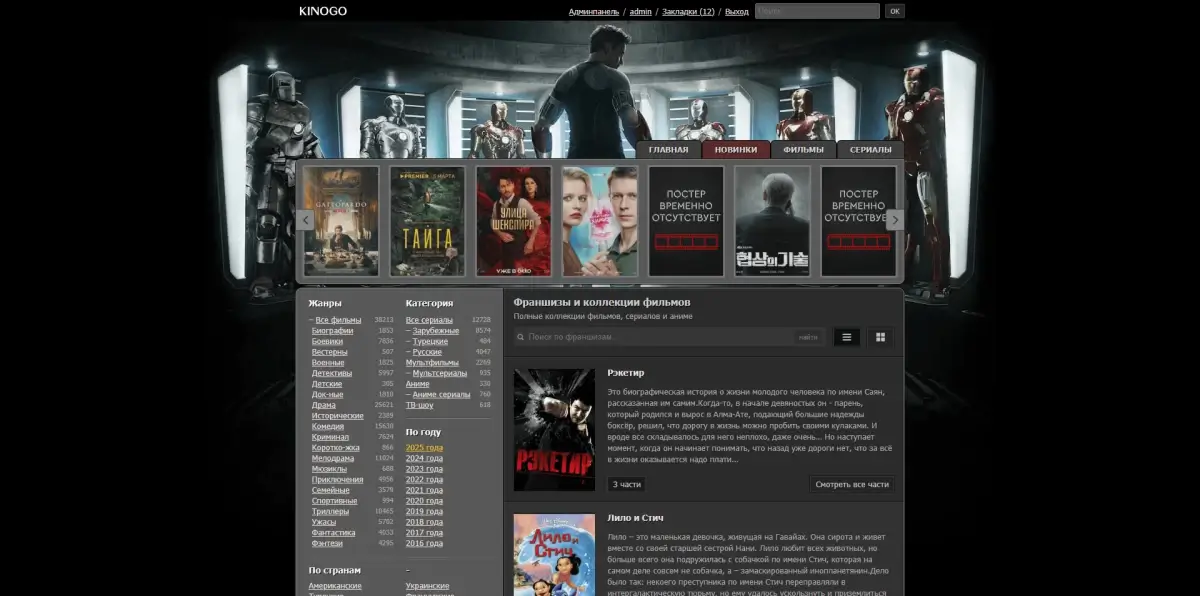
Task: Select the Военные genre
Action: tap(329, 362)
